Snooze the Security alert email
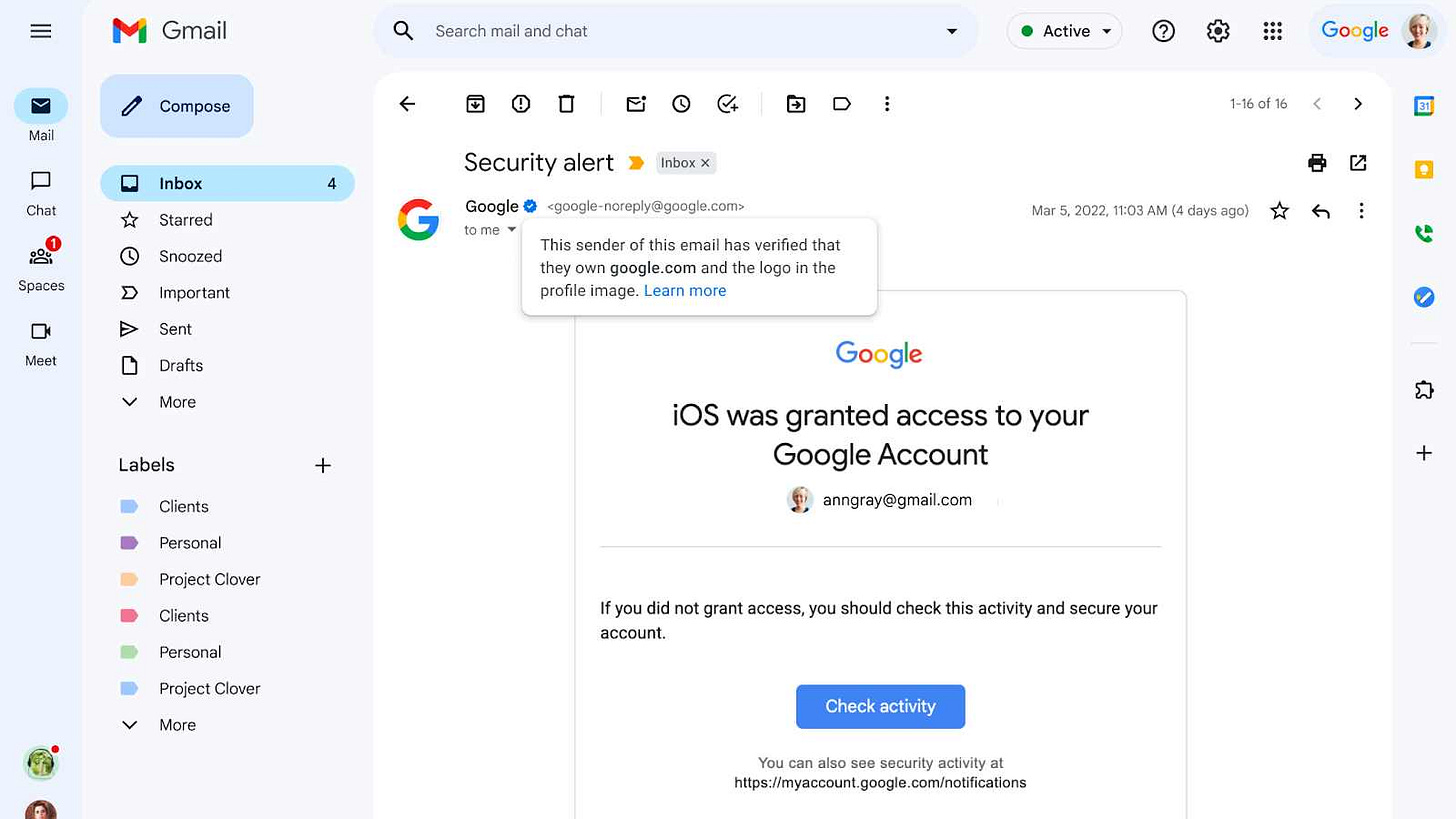 (681, 103)
